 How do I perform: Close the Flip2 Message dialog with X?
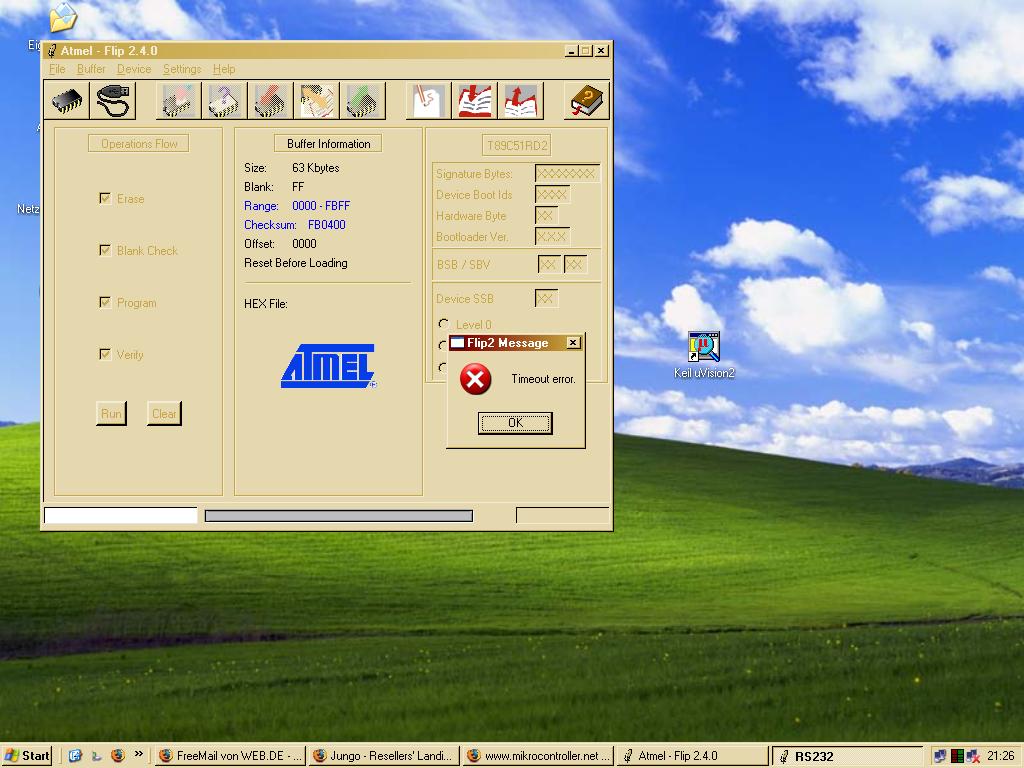(x=573, y=343)
